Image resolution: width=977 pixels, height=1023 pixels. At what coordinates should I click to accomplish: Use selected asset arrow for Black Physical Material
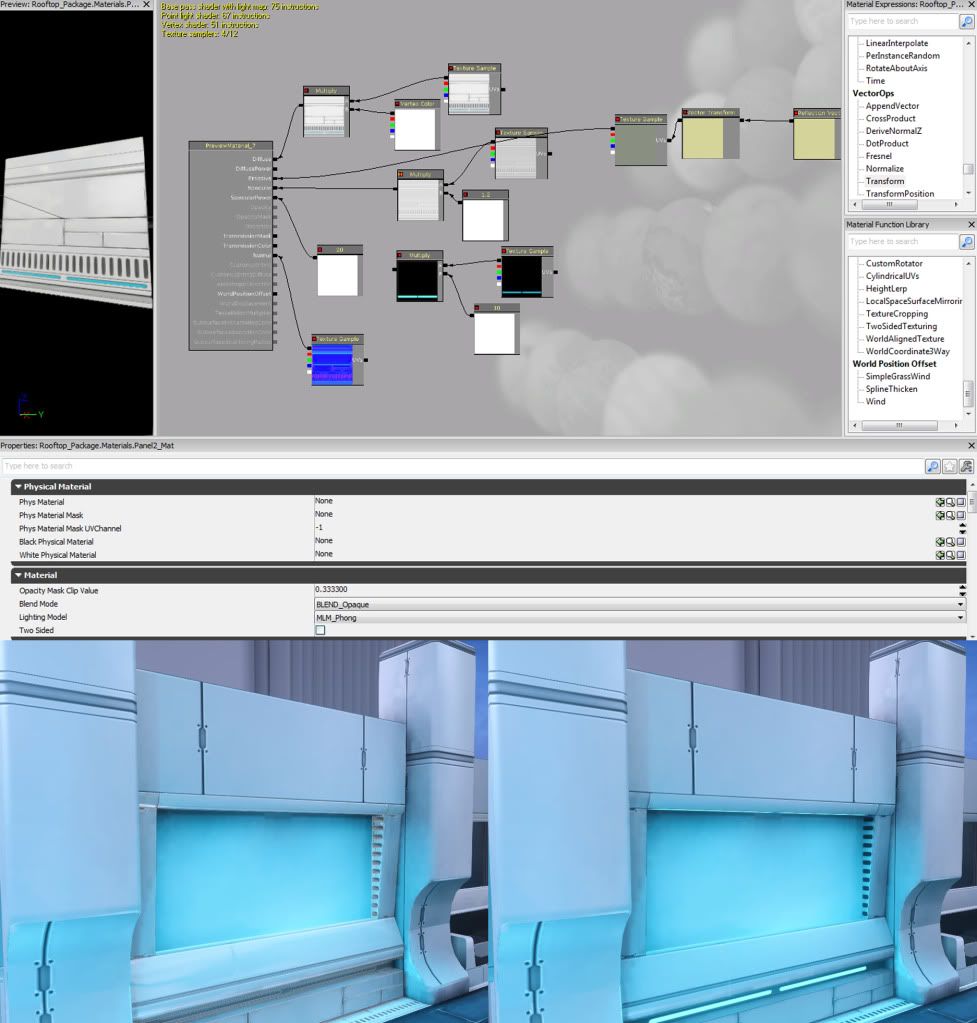pos(940,542)
